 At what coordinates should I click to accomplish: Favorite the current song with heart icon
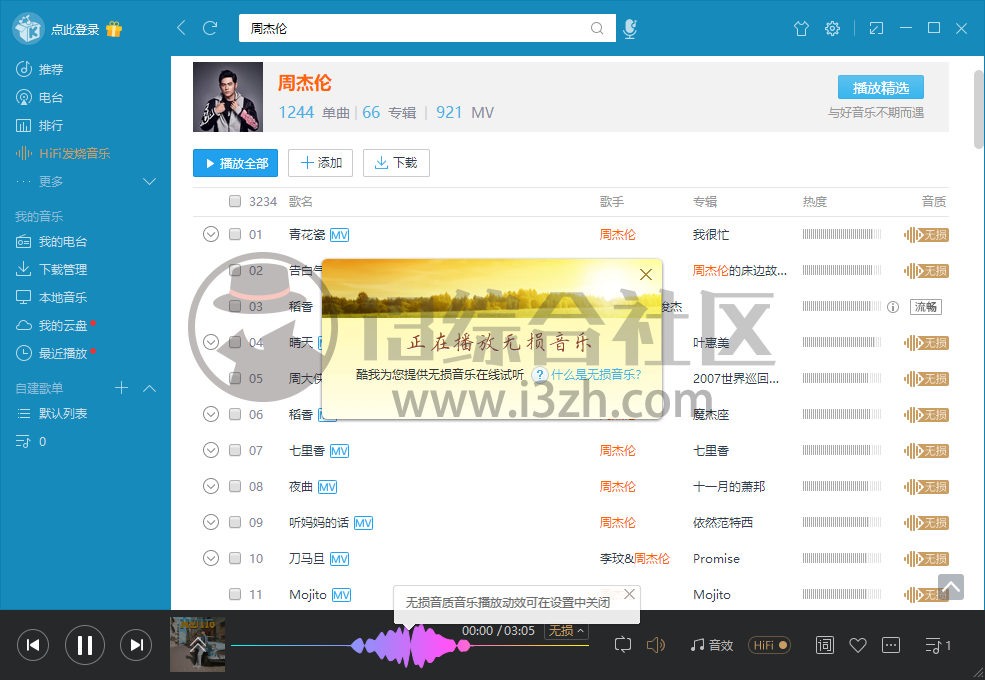tap(857, 645)
